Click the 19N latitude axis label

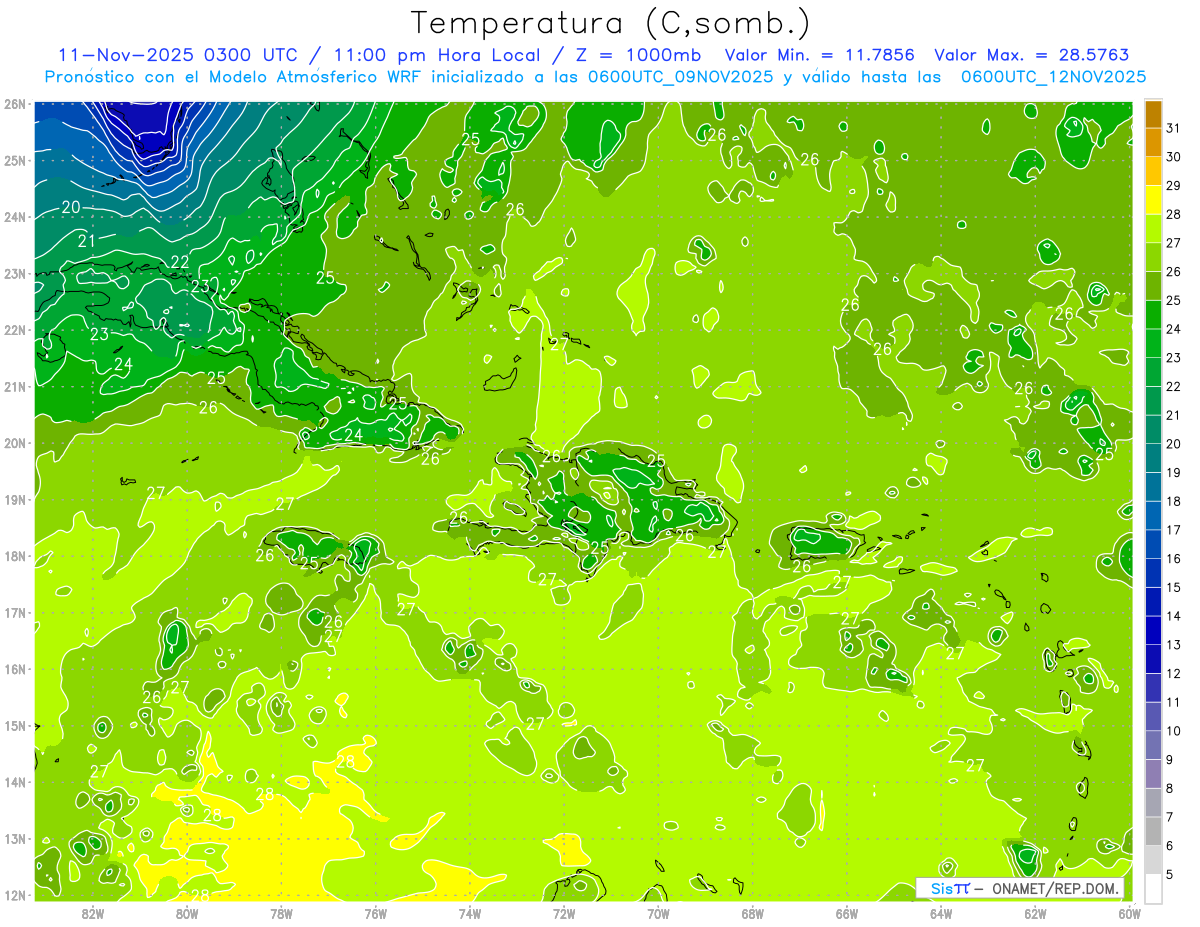[x=15, y=499]
